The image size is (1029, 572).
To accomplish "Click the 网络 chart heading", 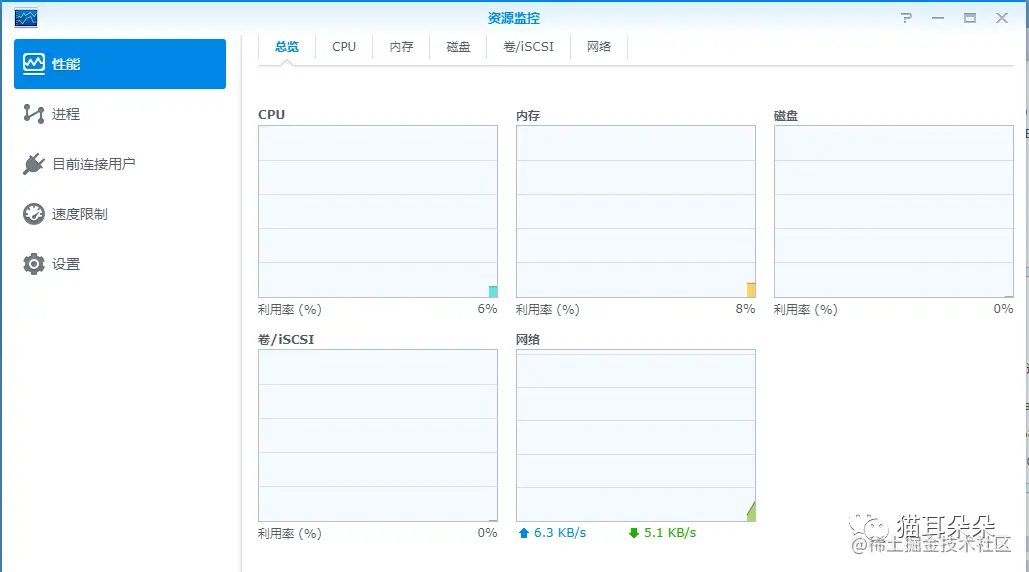I will click(528, 339).
